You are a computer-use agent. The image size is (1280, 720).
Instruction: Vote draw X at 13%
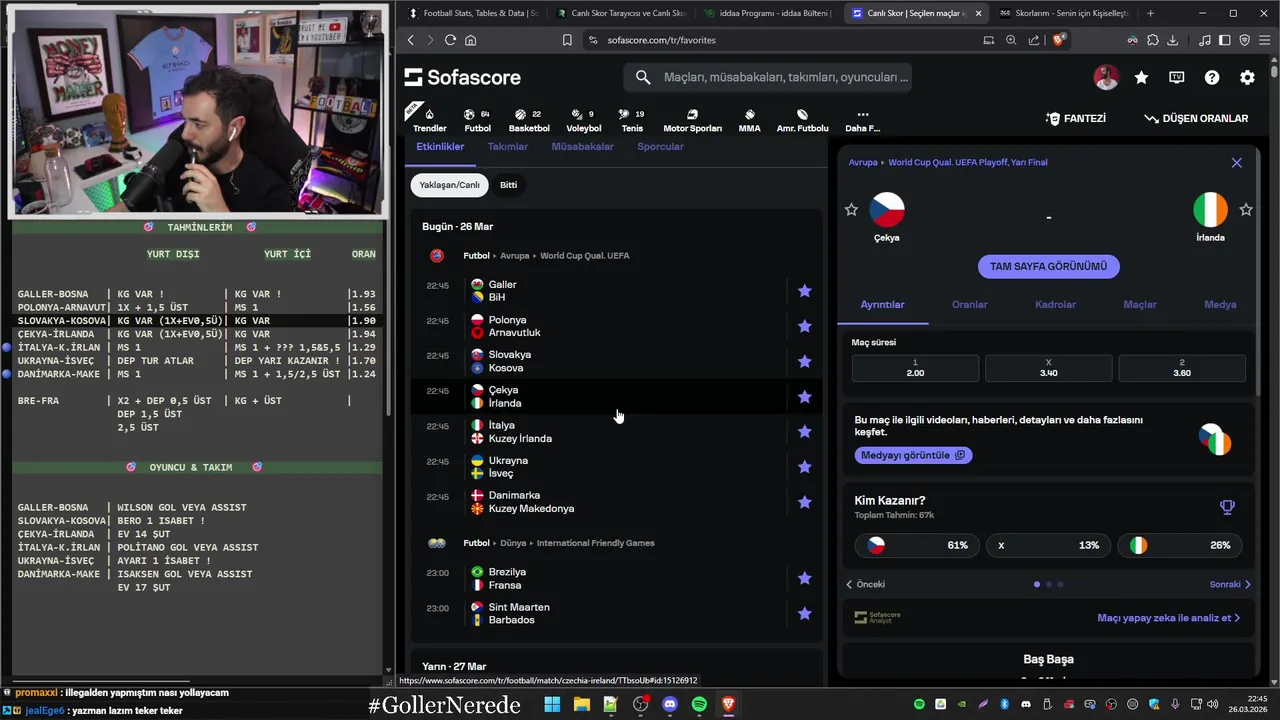coord(1048,545)
